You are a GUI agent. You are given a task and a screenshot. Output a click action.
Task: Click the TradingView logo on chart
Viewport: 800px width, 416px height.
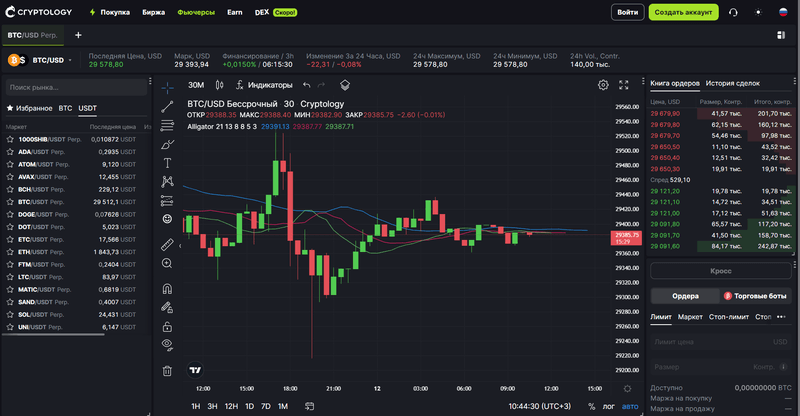tap(195, 370)
